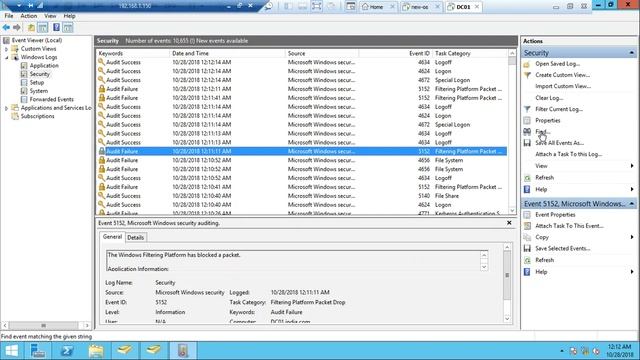
Task: Click Refresh under Event 5152 actions
Action: click(x=544, y=260)
